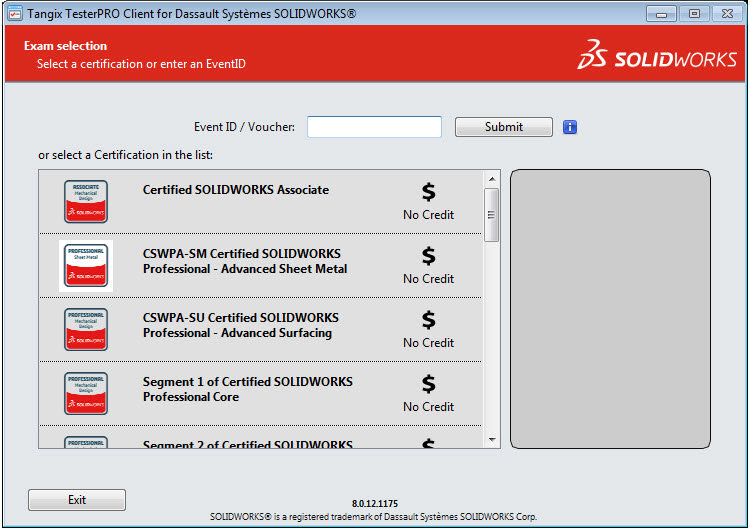Click the Tangix TesterPRO title bar app icon
The height and width of the screenshot is (528, 750).
tap(15, 13)
